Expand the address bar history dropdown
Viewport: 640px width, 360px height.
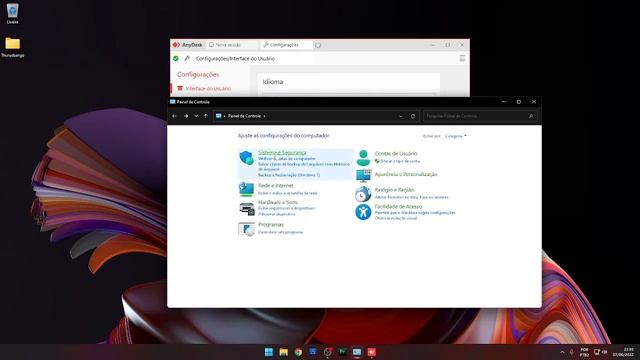(401, 116)
